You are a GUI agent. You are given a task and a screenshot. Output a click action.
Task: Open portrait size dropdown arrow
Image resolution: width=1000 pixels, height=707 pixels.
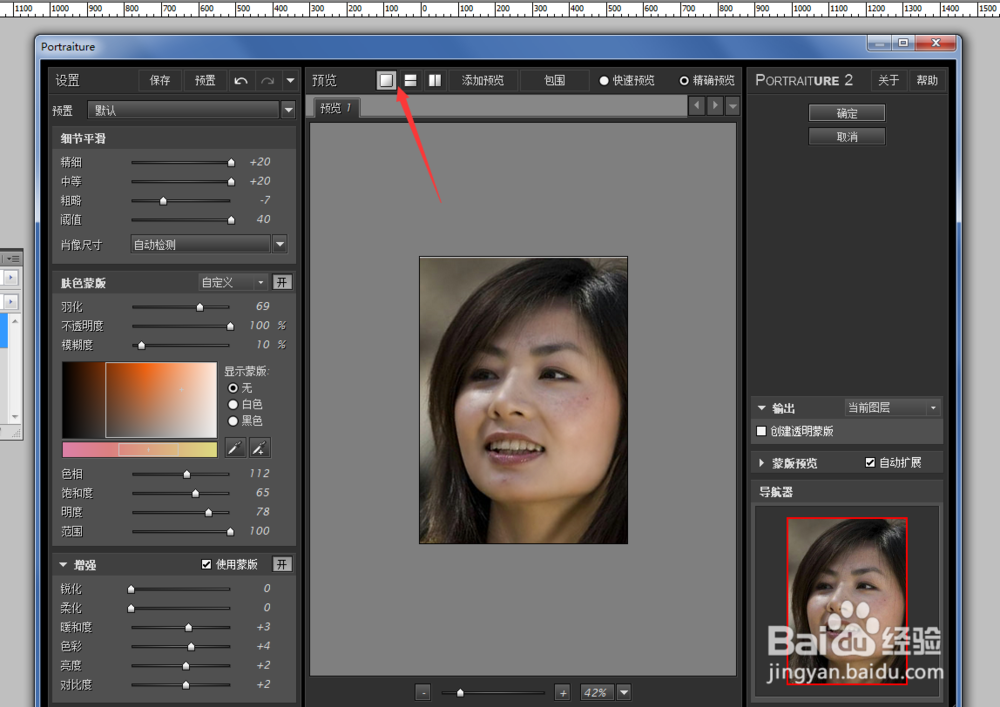(x=279, y=244)
